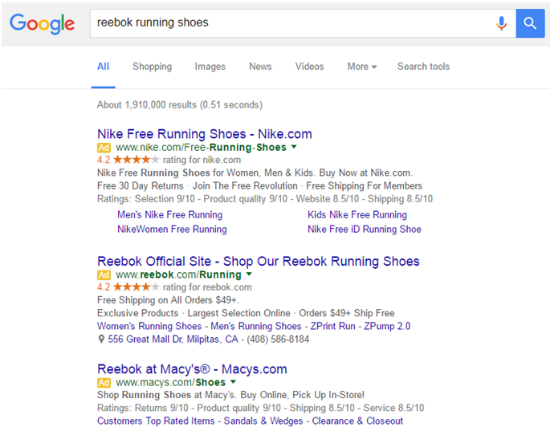Click the Ad badge on the Nike result

104,147
